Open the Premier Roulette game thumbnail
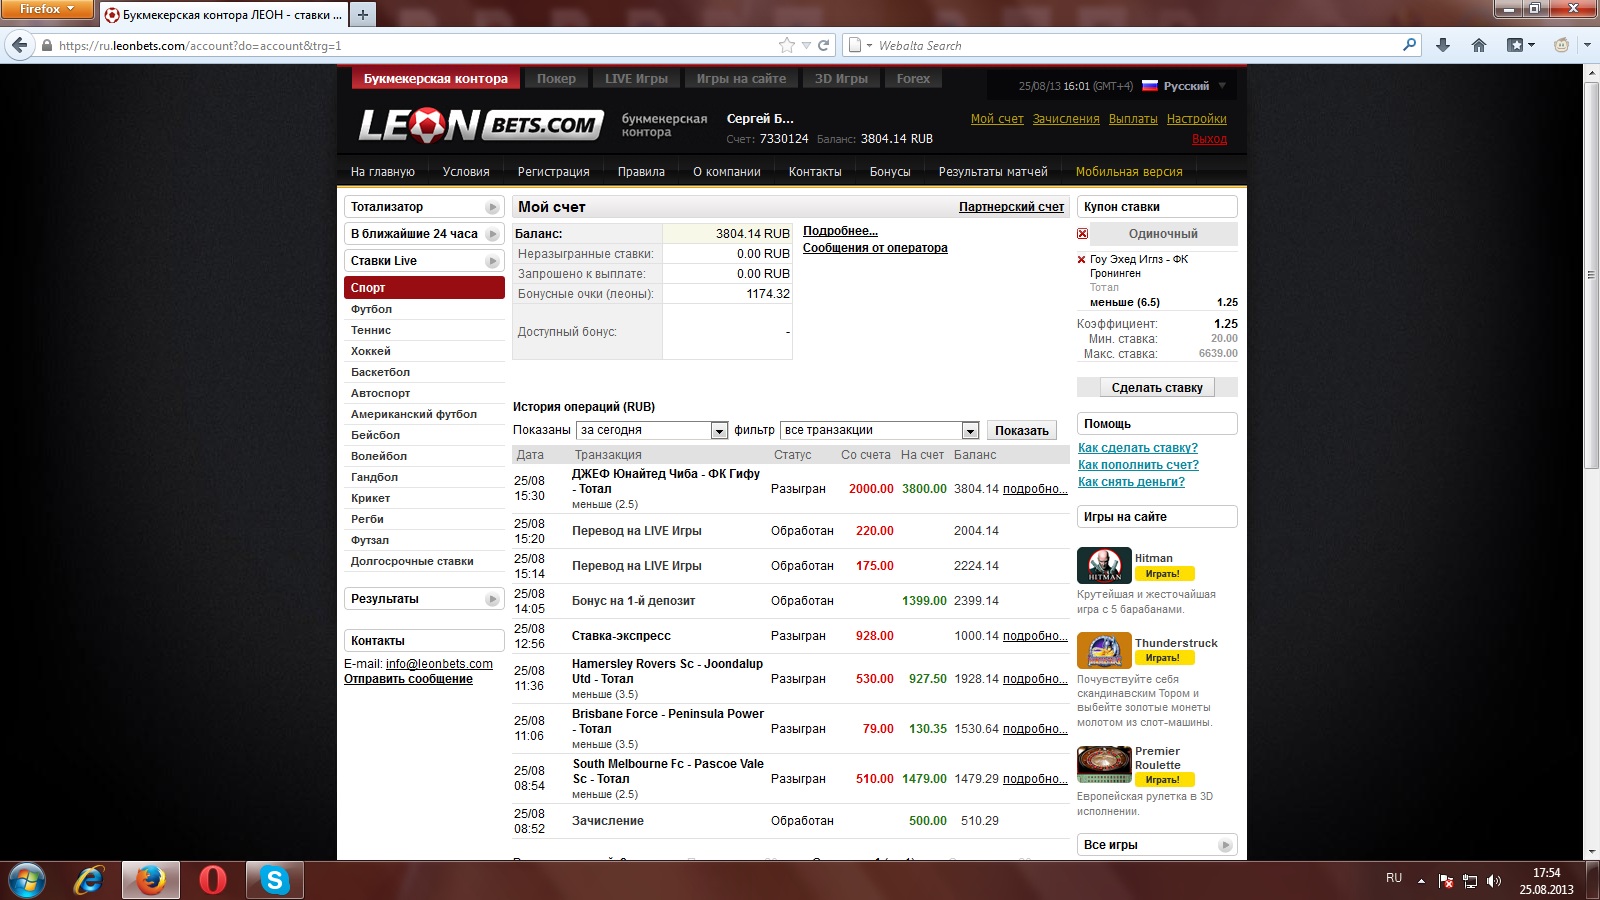The image size is (1600, 900). tap(1104, 765)
